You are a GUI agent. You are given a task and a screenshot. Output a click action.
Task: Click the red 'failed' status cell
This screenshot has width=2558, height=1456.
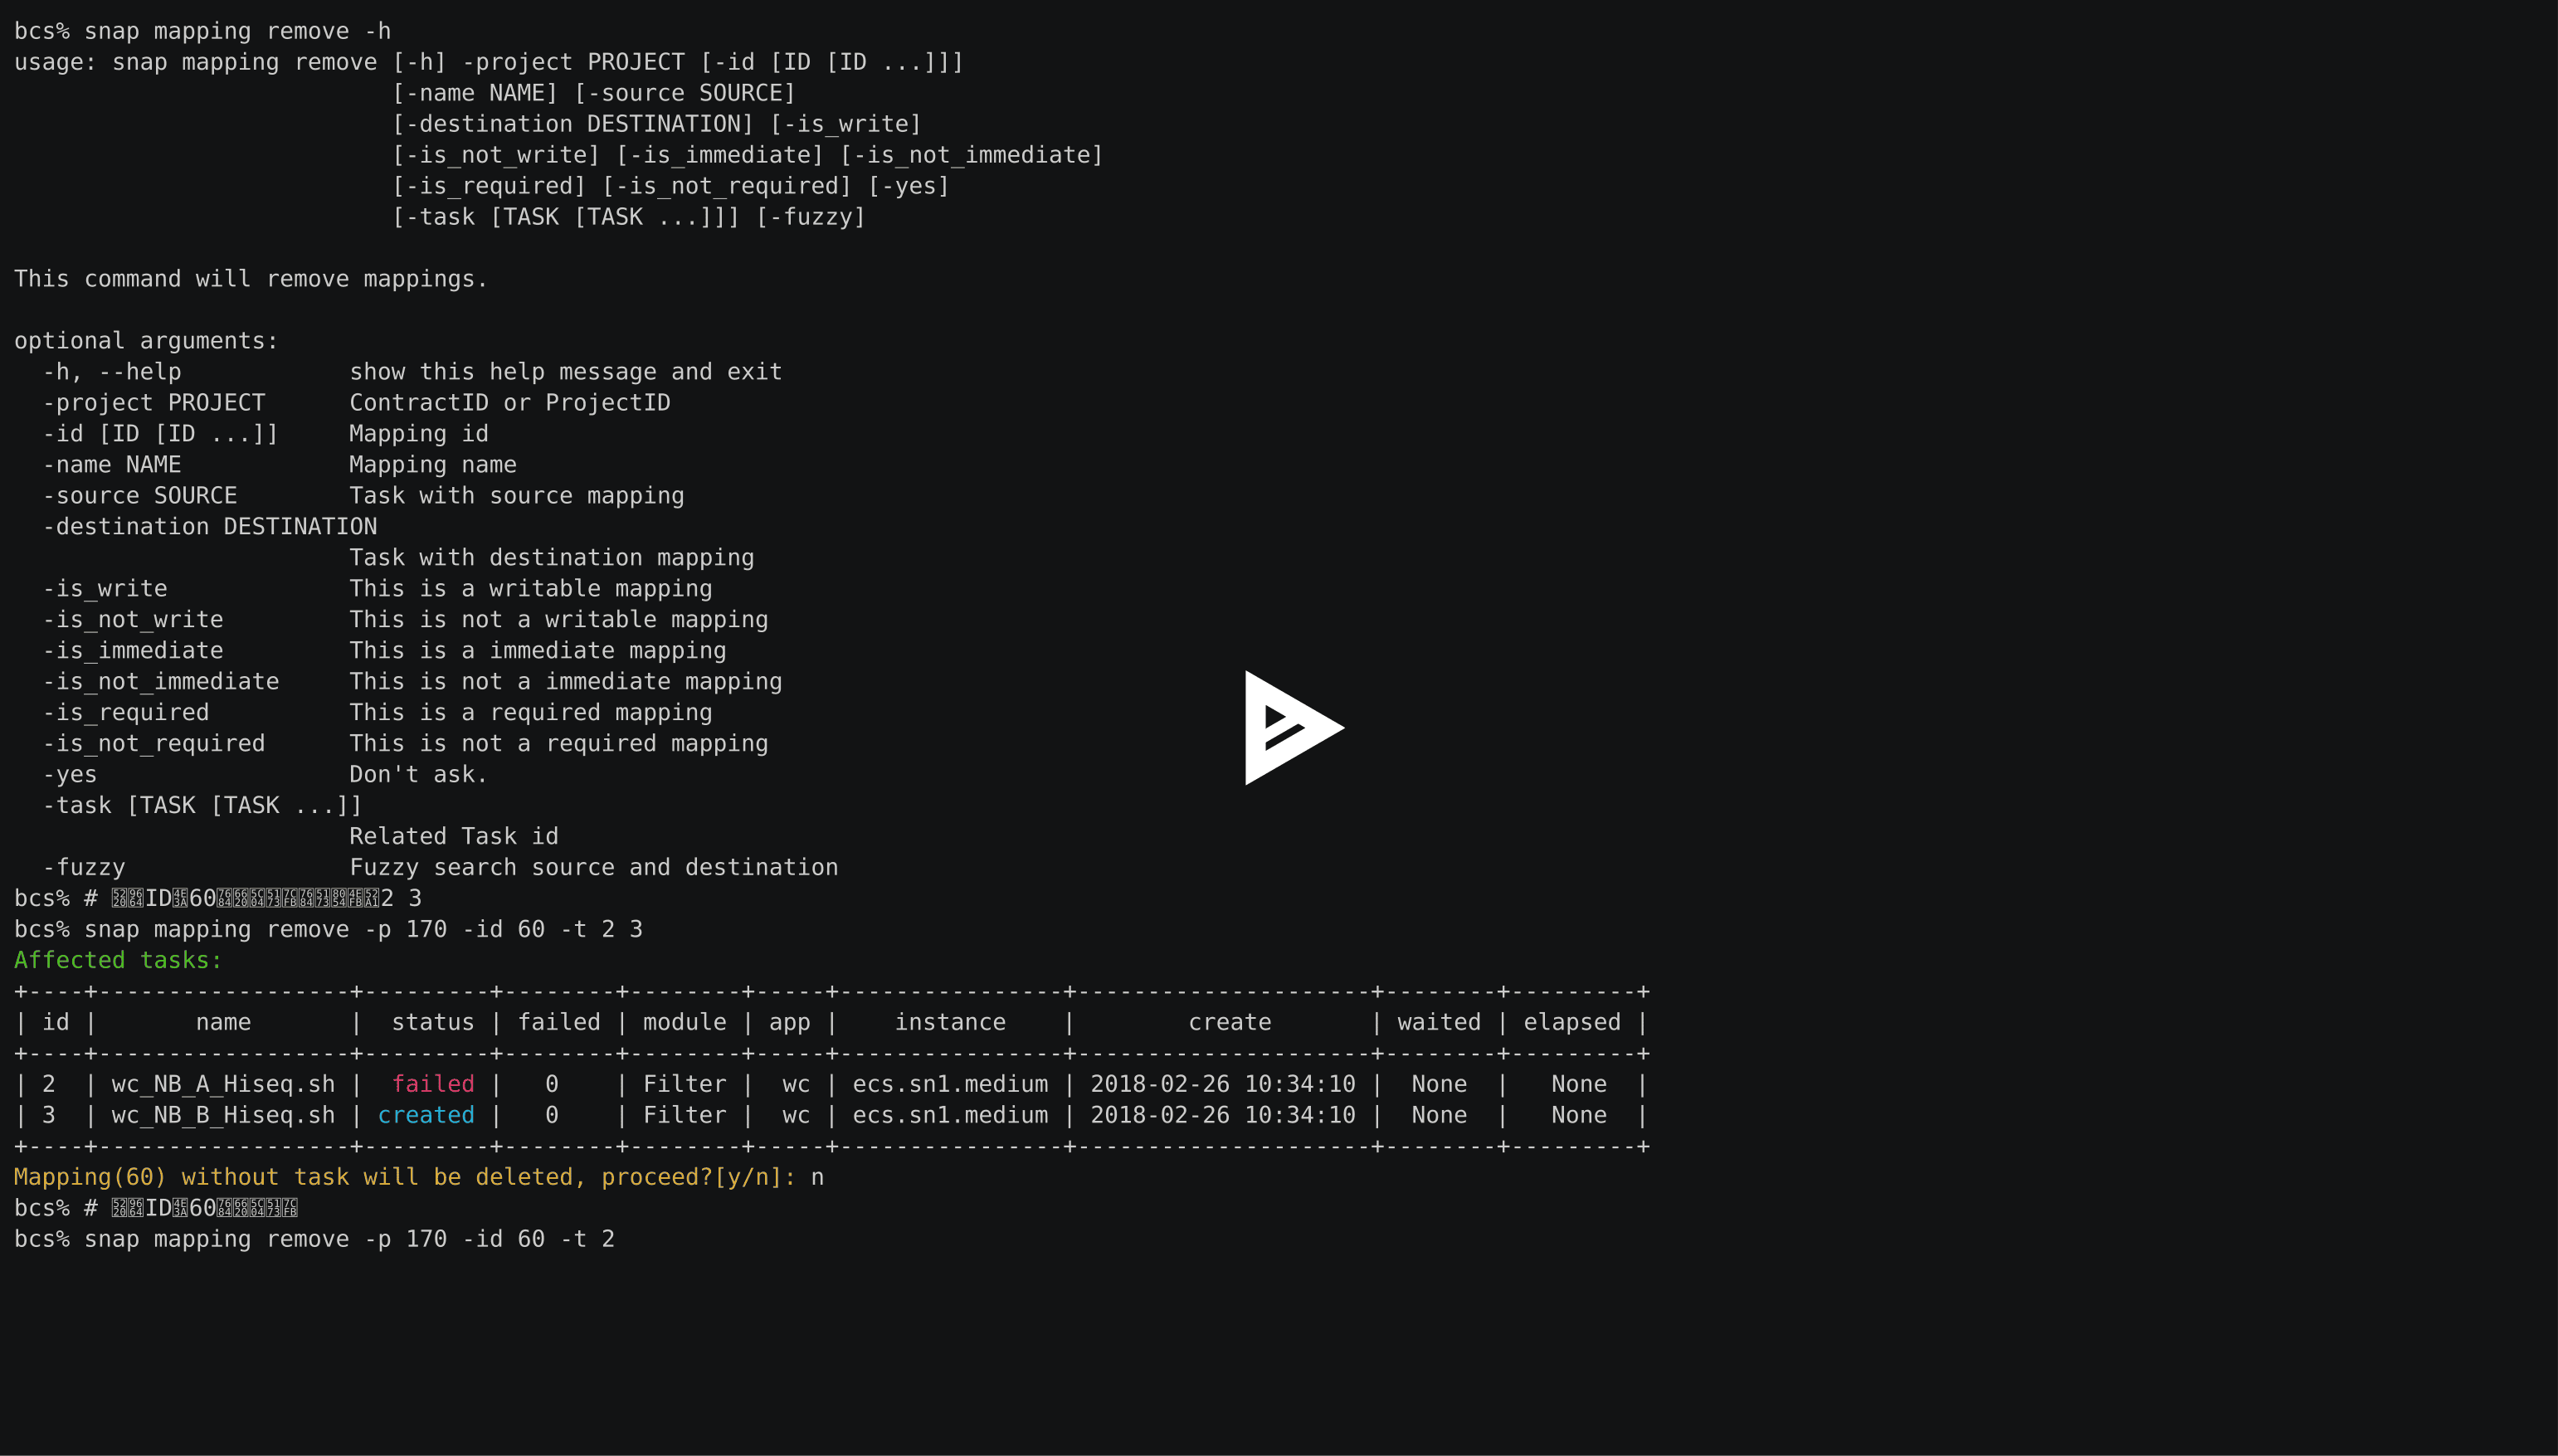coord(433,1084)
